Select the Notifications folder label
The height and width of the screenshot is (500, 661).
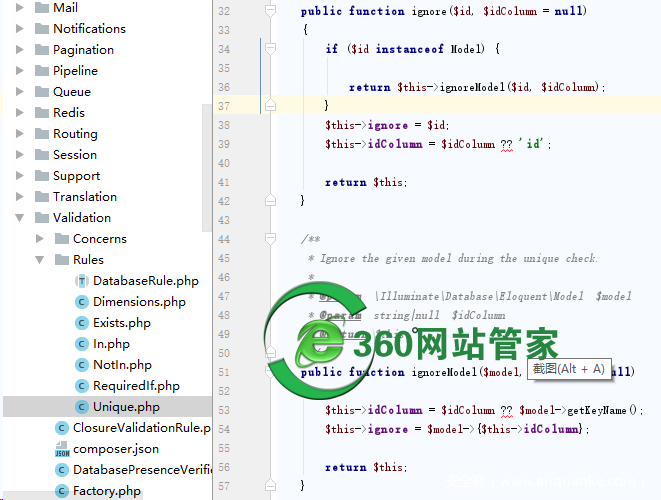pos(89,29)
